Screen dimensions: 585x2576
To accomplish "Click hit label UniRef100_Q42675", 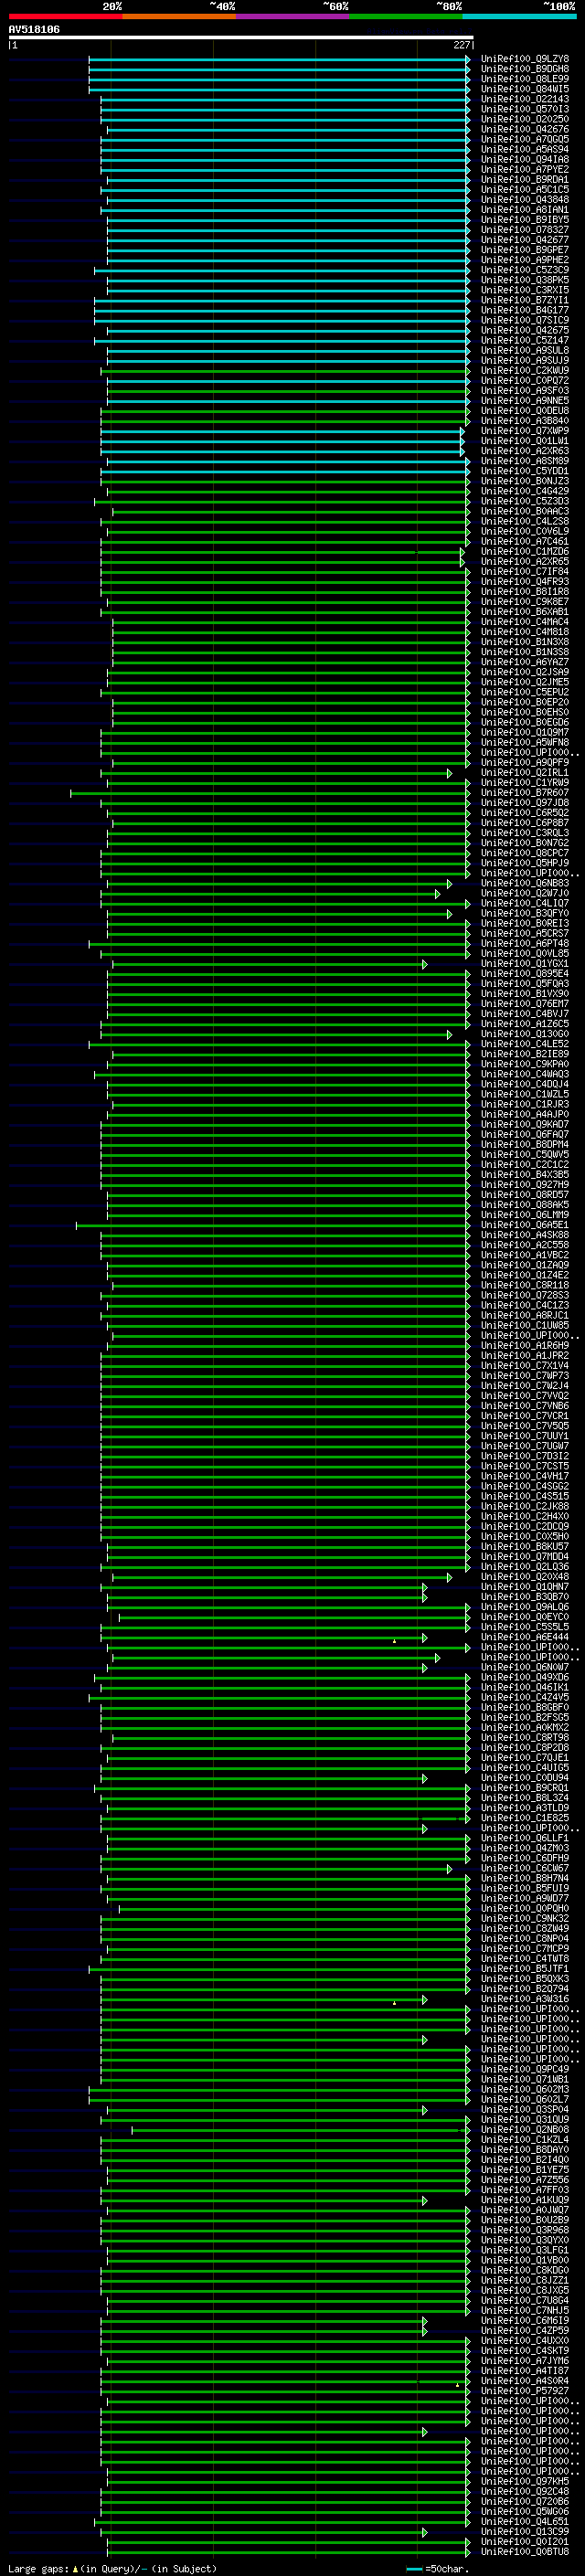I will pos(525,330).
